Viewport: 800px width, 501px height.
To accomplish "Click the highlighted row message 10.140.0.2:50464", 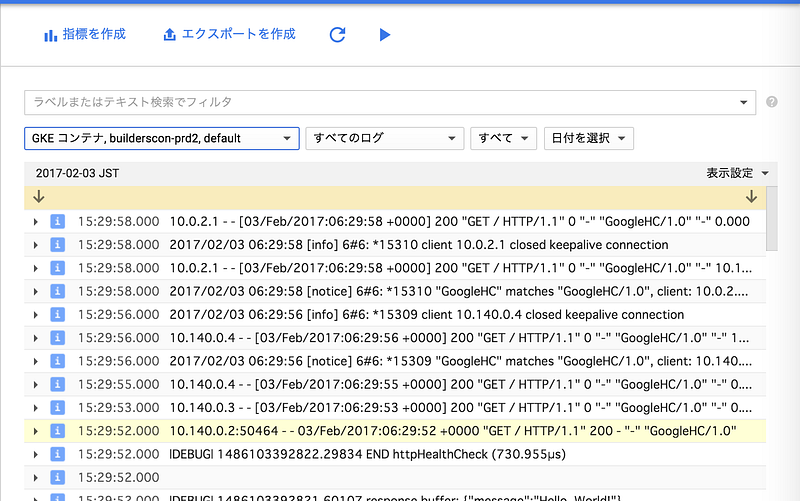I will click(x=453, y=431).
